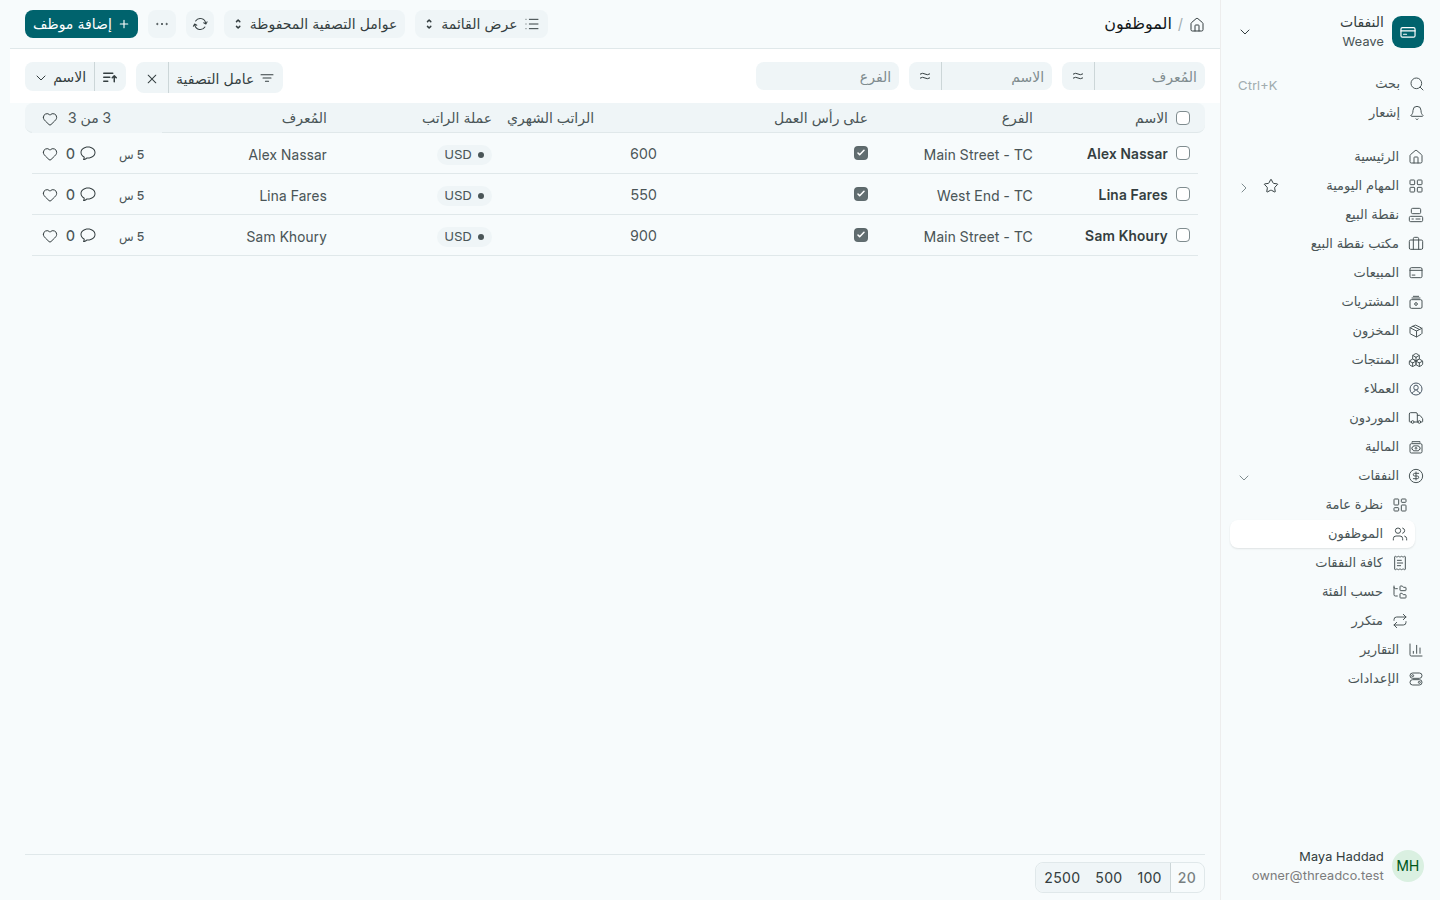
Task: Click the إضافة موظف button
Action: [81, 24]
